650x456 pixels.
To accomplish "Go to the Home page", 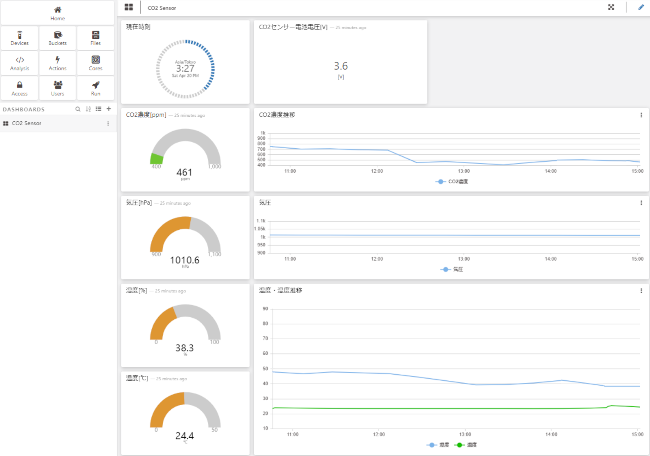I will click(58, 13).
